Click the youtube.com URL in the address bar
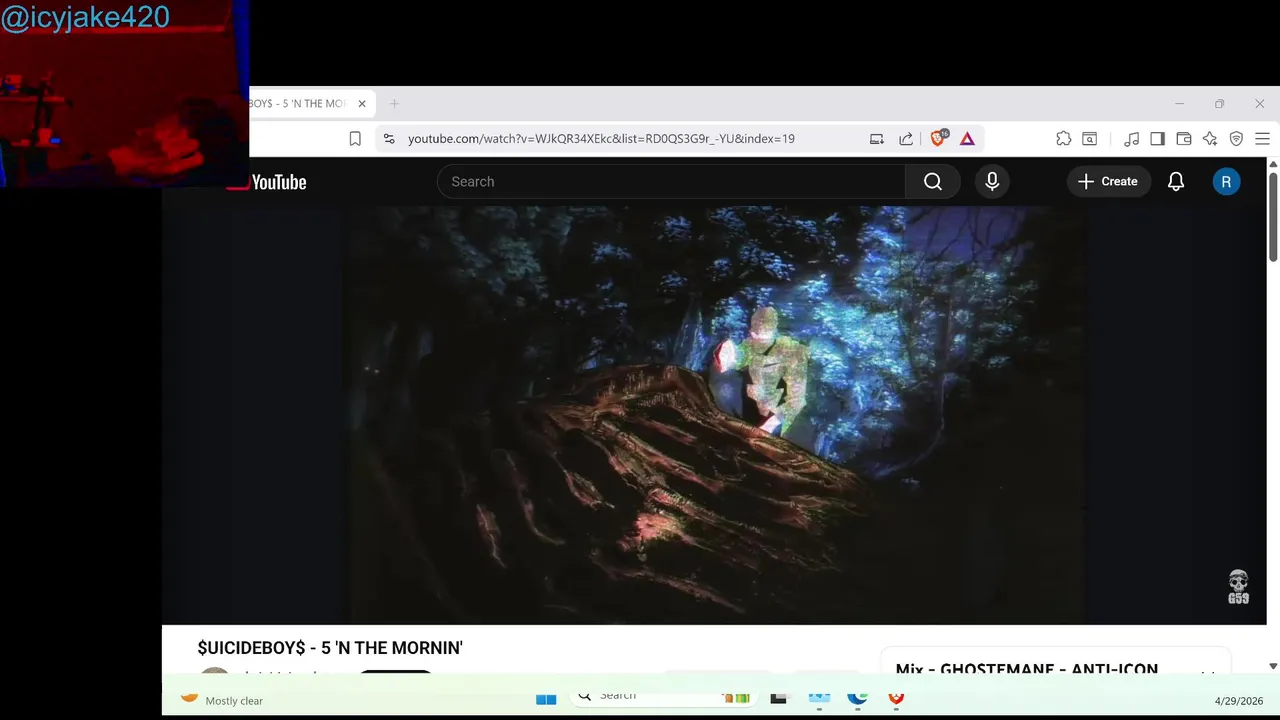The image size is (1280, 720). (601, 139)
